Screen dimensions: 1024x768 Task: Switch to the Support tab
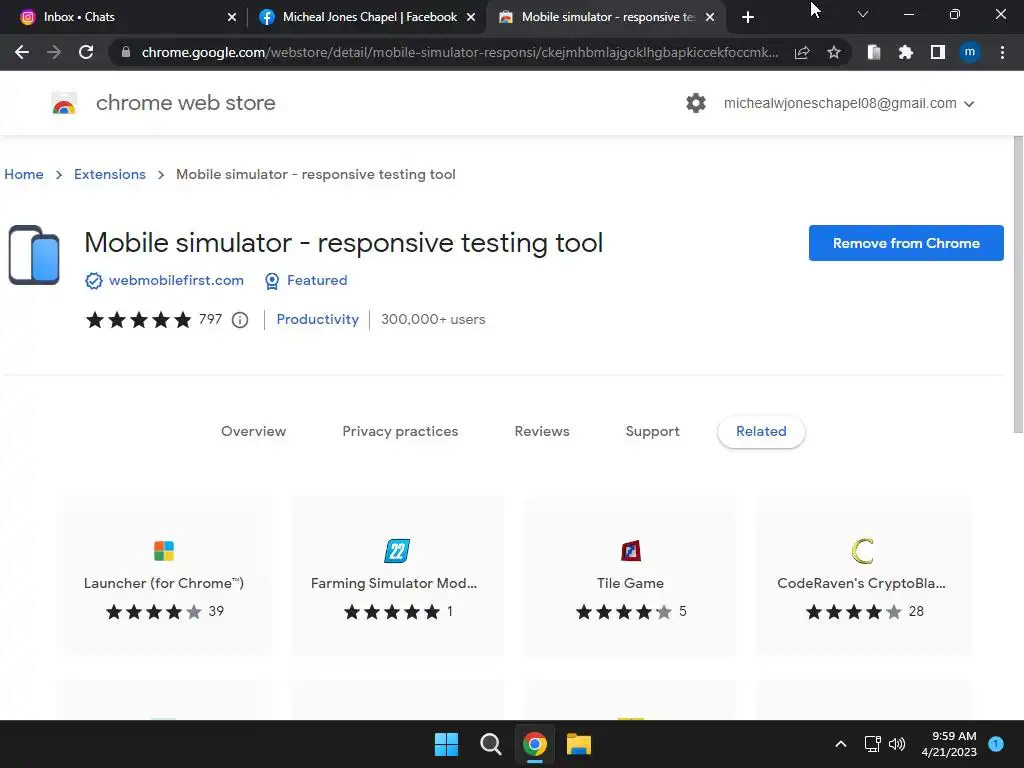click(652, 432)
